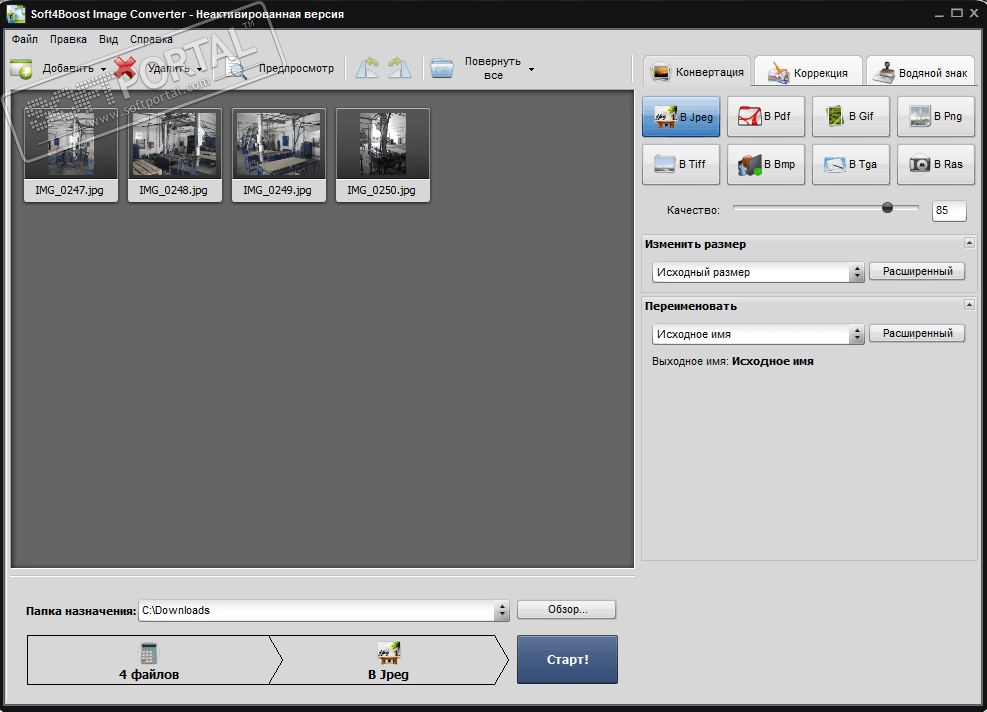Open the destination folder dropdown arrow
The width and height of the screenshot is (987, 712).
click(502, 610)
